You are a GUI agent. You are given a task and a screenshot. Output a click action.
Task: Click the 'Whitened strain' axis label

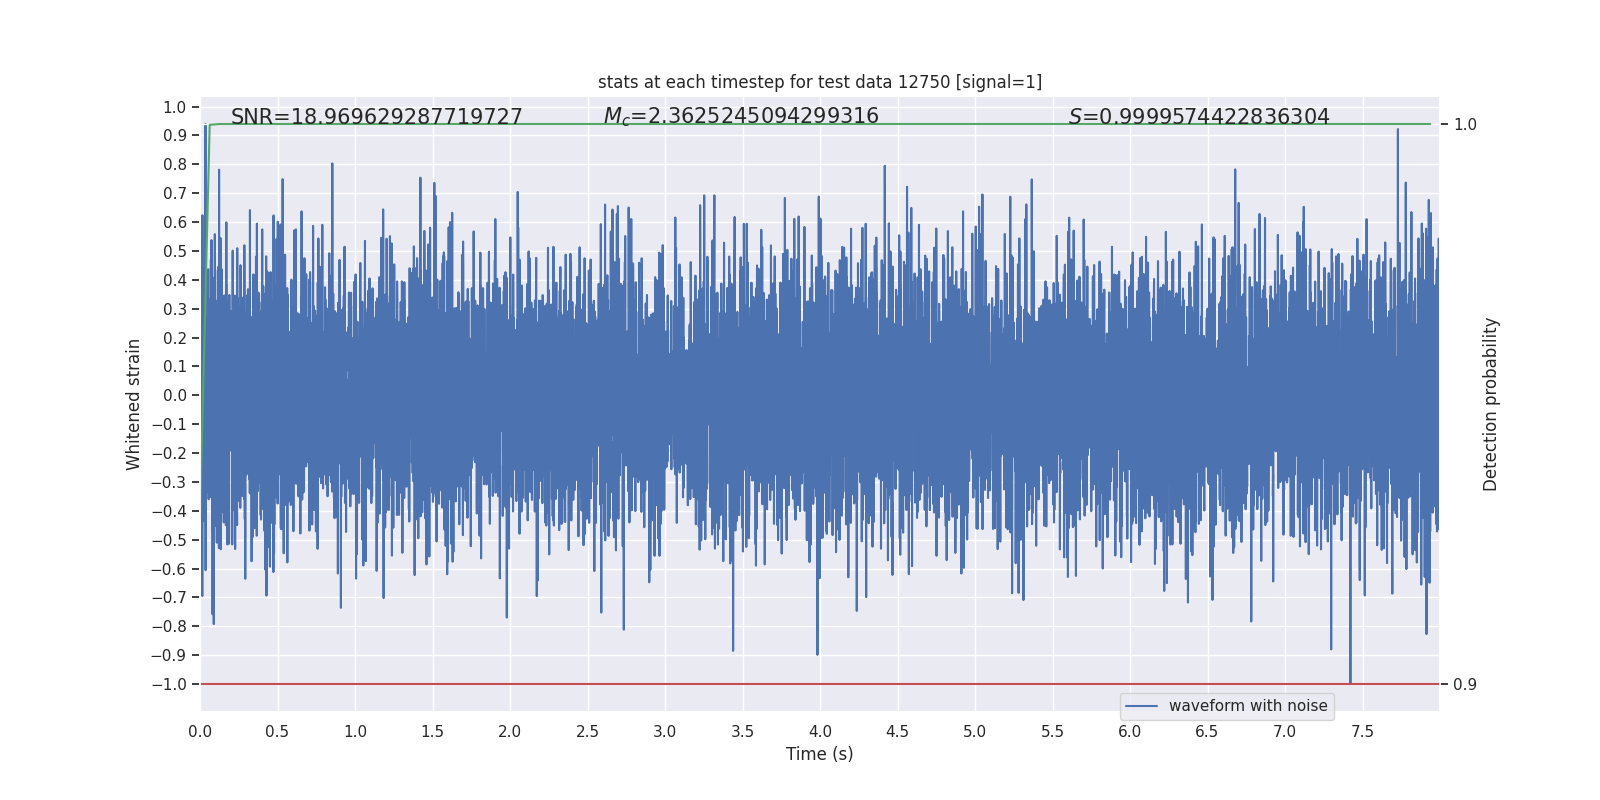(134, 404)
